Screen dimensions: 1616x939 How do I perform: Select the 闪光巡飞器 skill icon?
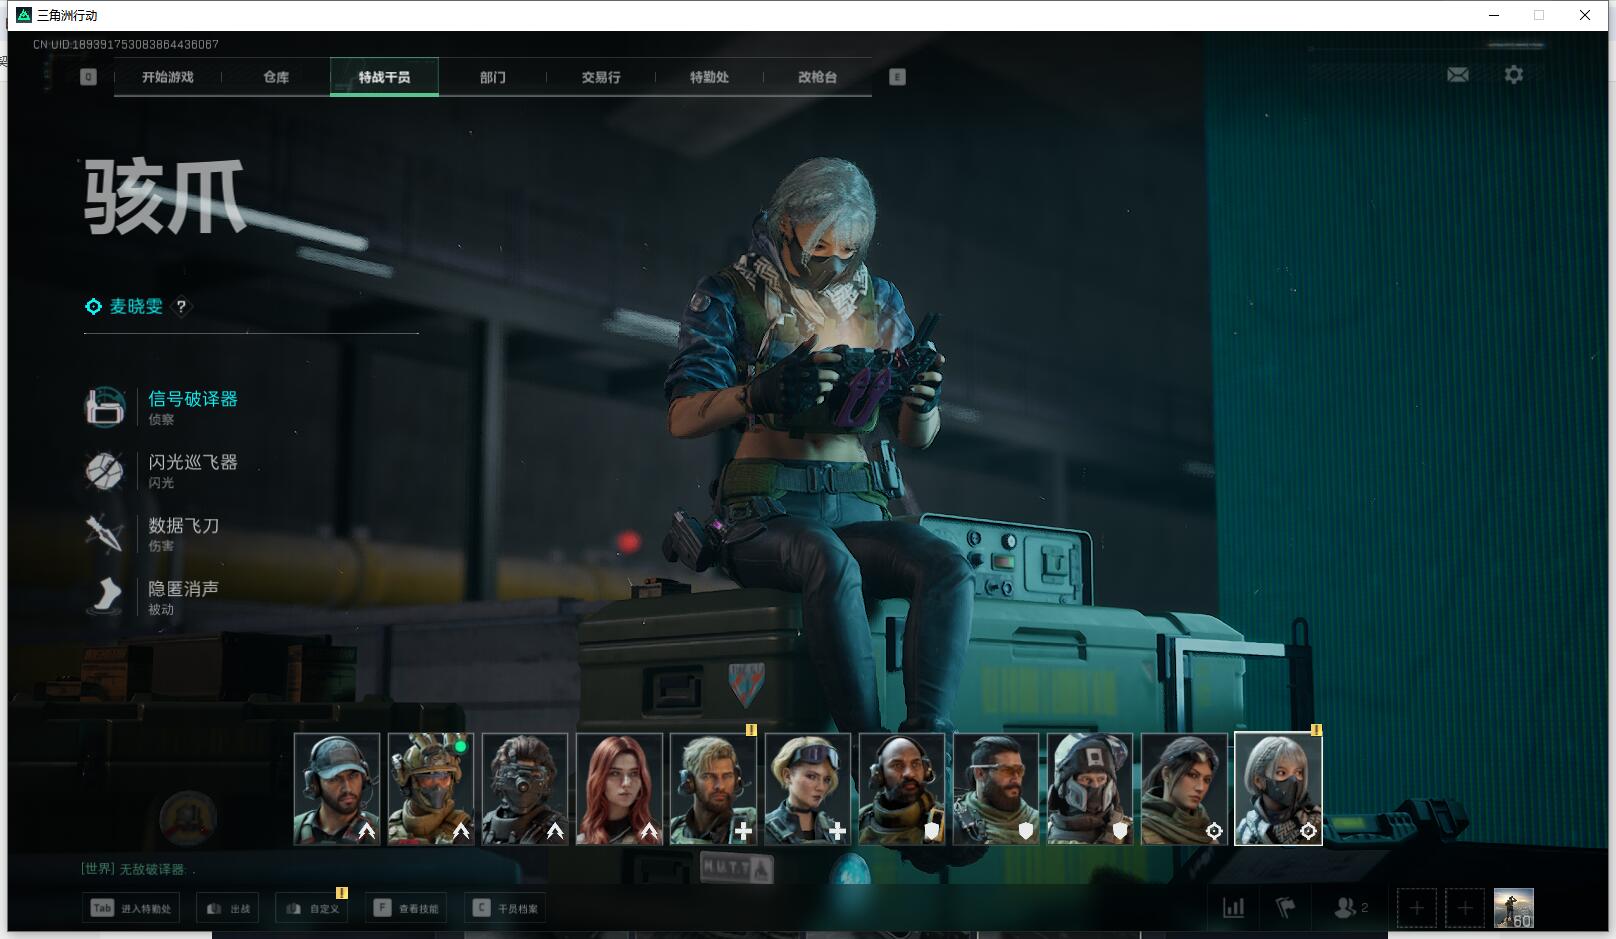[105, 470]
